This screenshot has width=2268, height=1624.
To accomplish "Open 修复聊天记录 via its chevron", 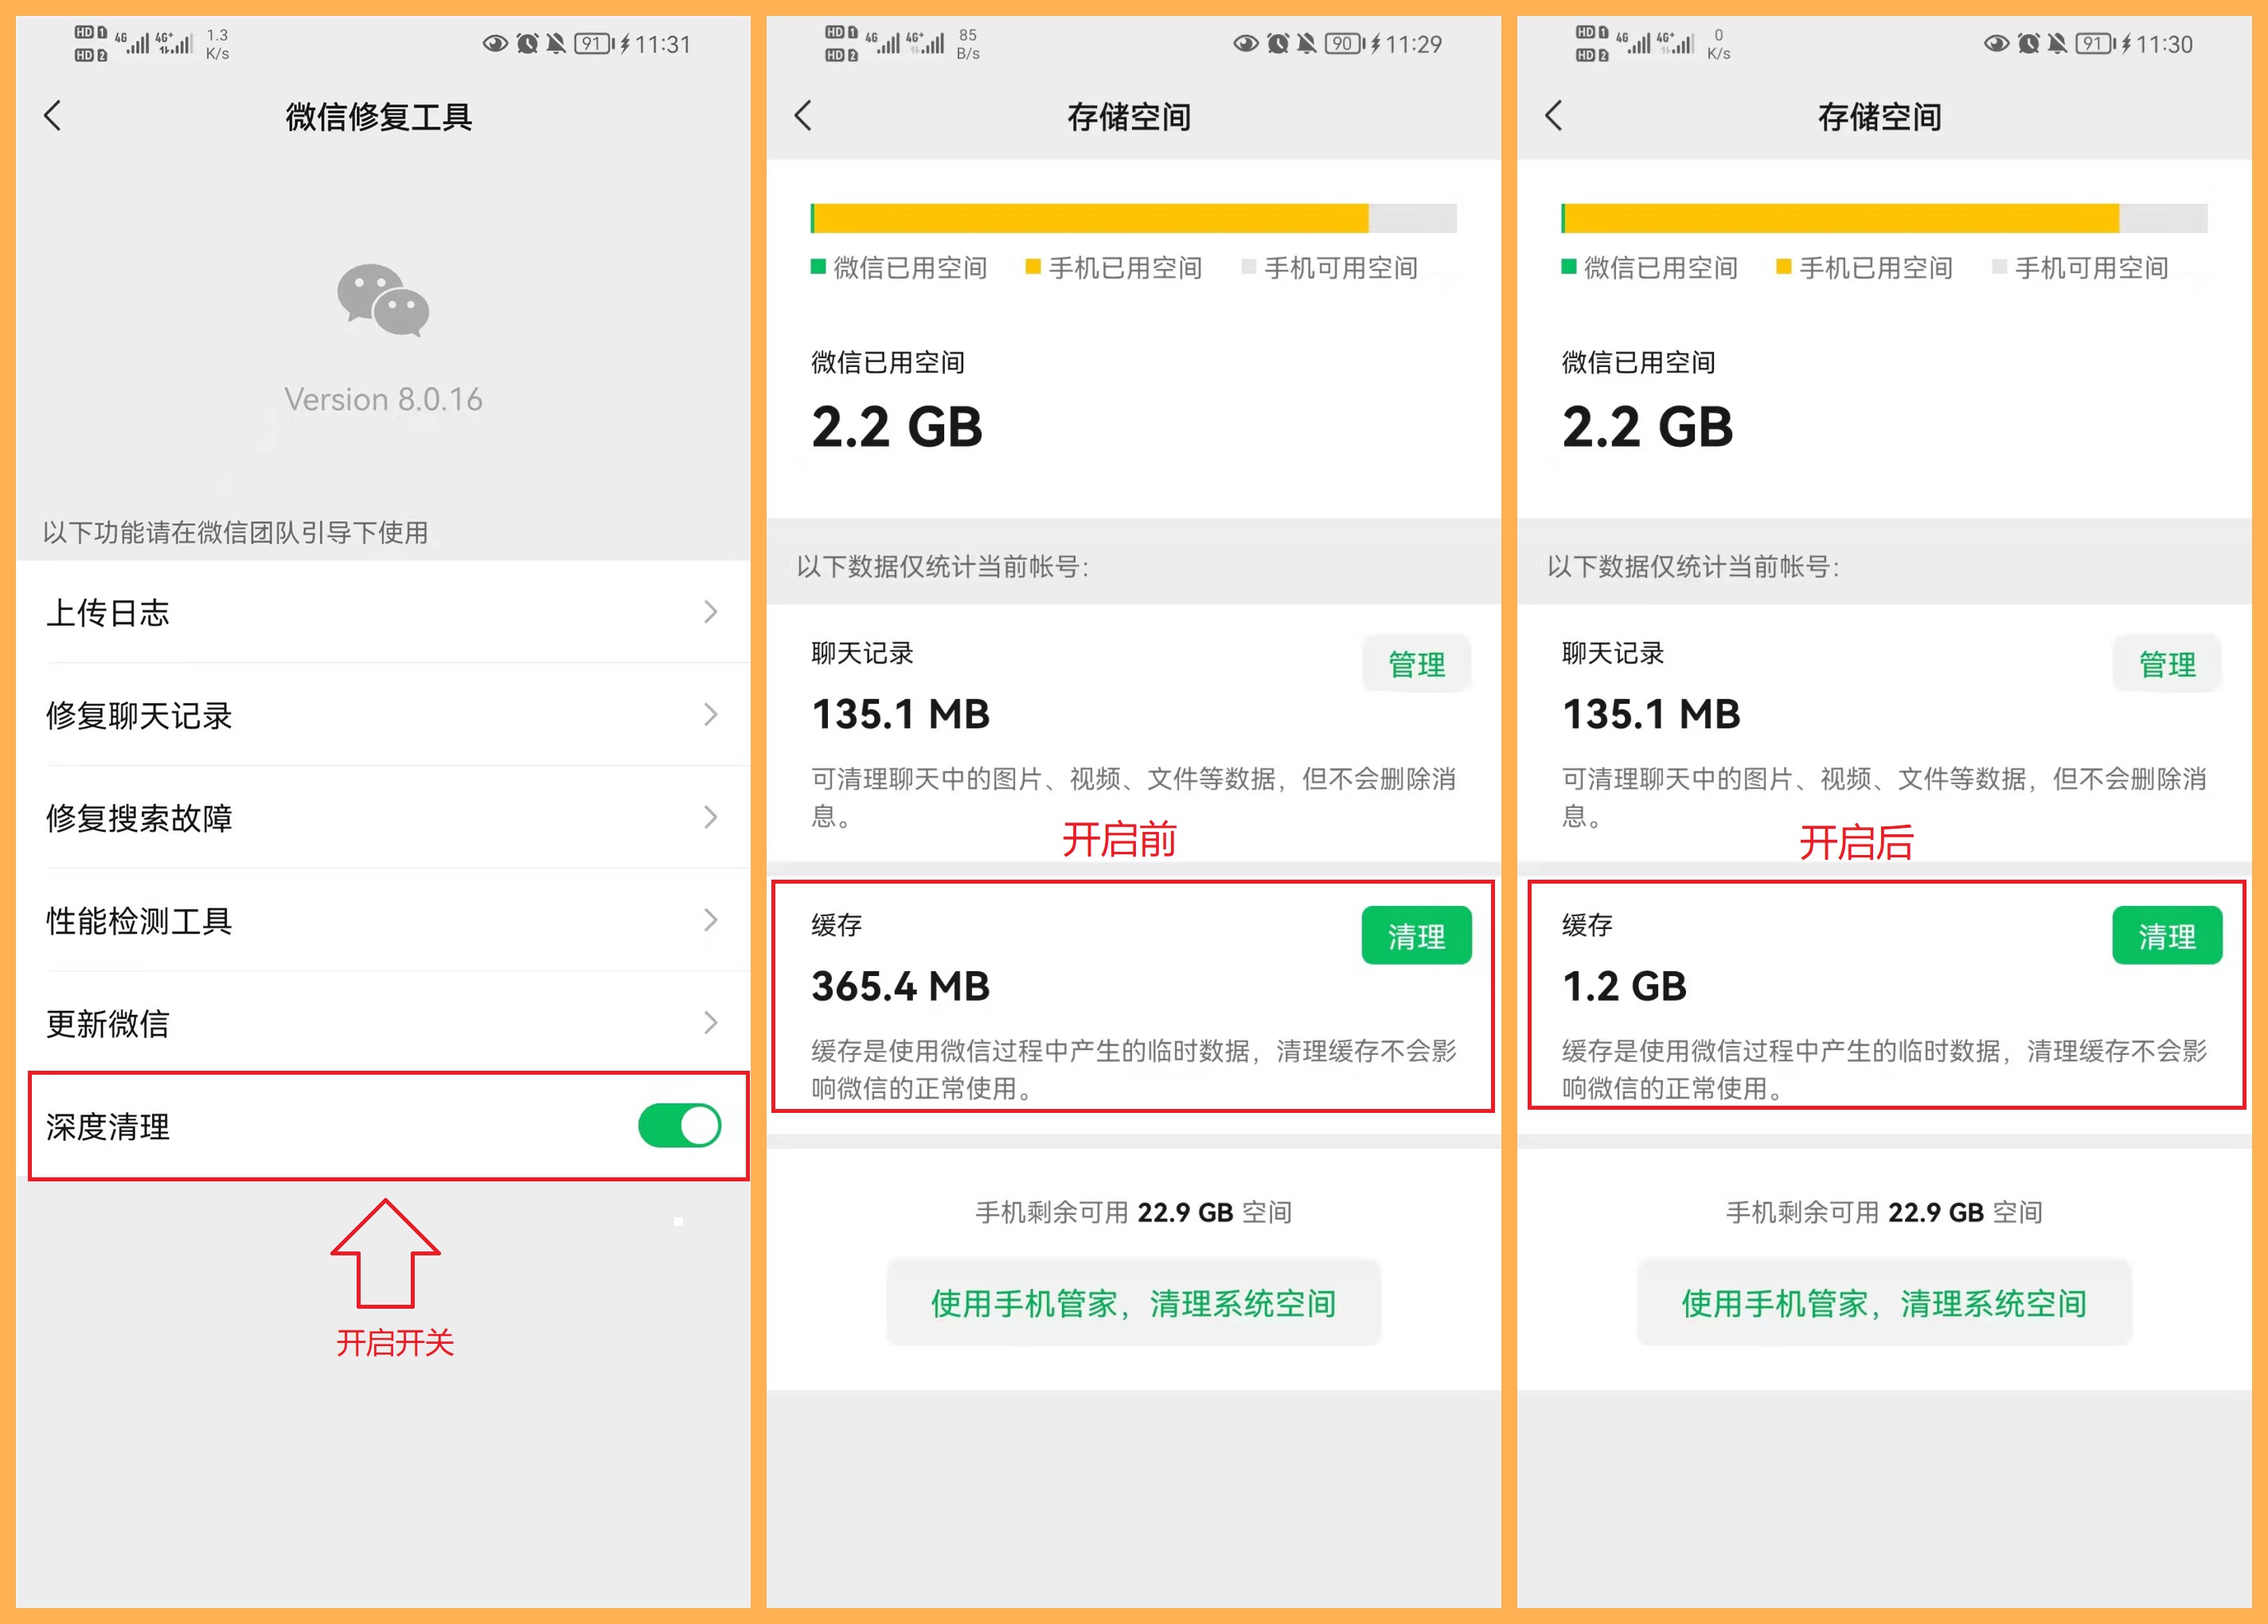I will tap(711, 715).
